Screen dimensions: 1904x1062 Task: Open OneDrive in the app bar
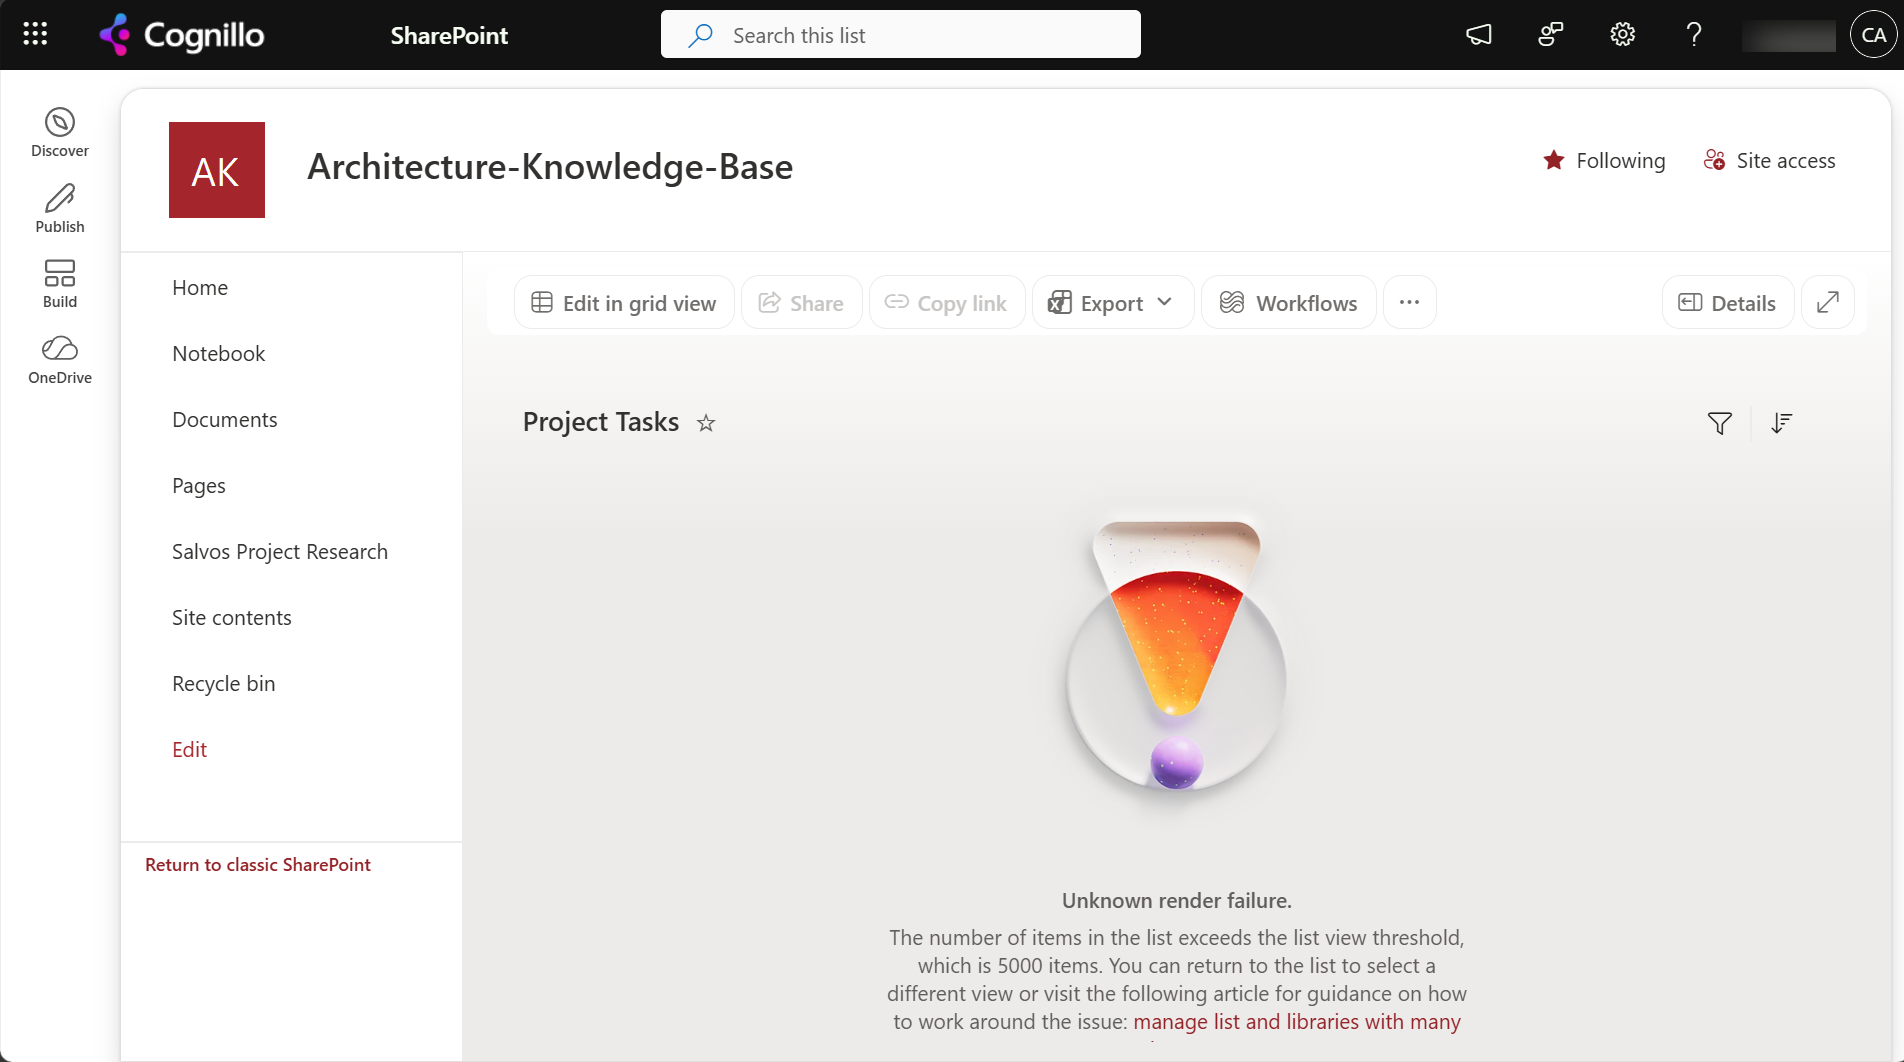(60, 360)
